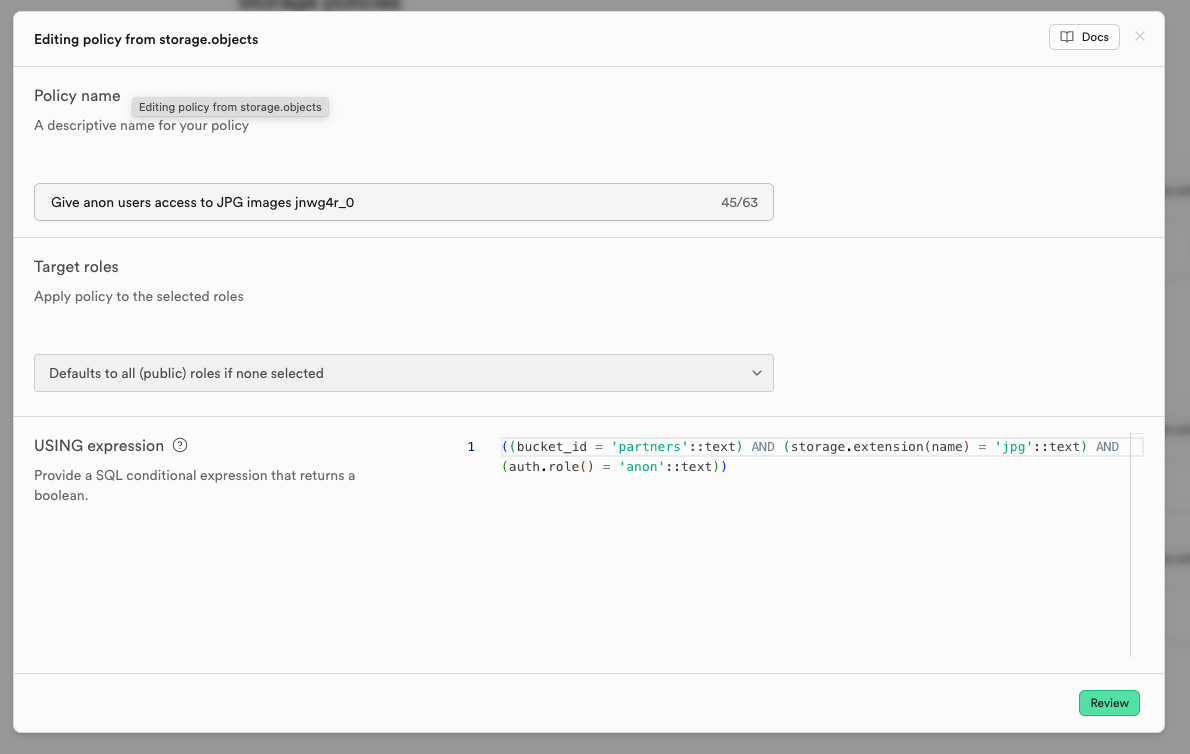This screenshot has height=754, width=1190.
Task: Click the book icon in Docs button
Action: pos(1068,37)
